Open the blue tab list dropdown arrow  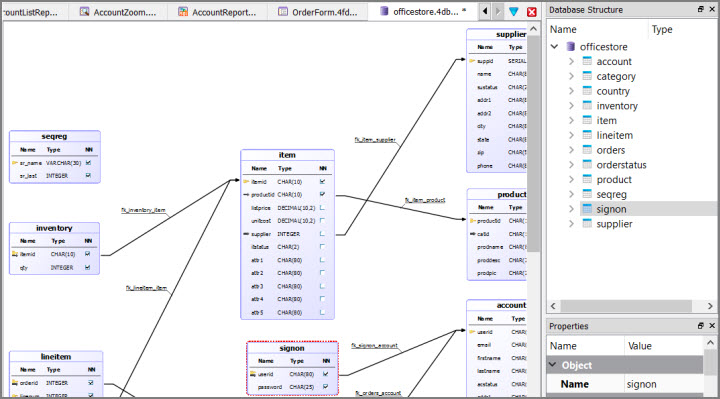(x=514, y=11)
